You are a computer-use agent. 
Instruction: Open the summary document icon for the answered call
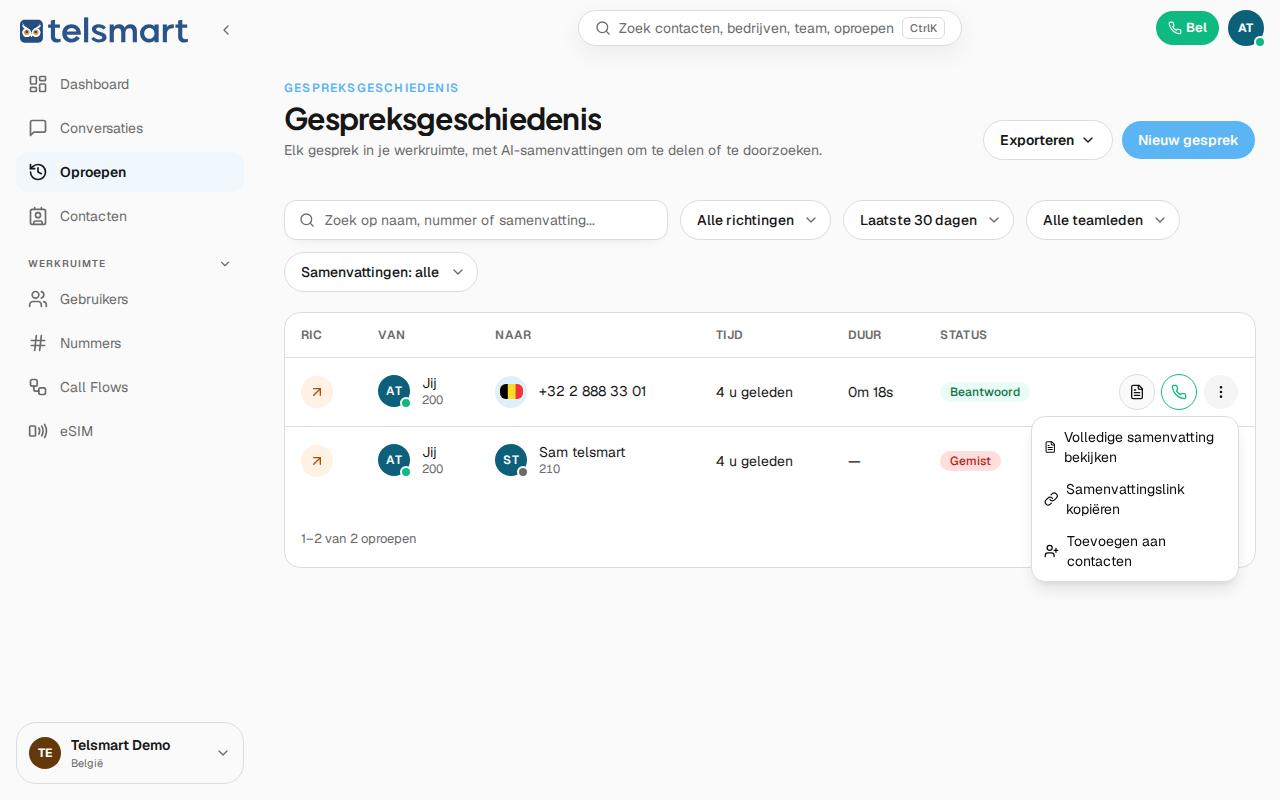pyautogui.click(x=1137, y=392)
